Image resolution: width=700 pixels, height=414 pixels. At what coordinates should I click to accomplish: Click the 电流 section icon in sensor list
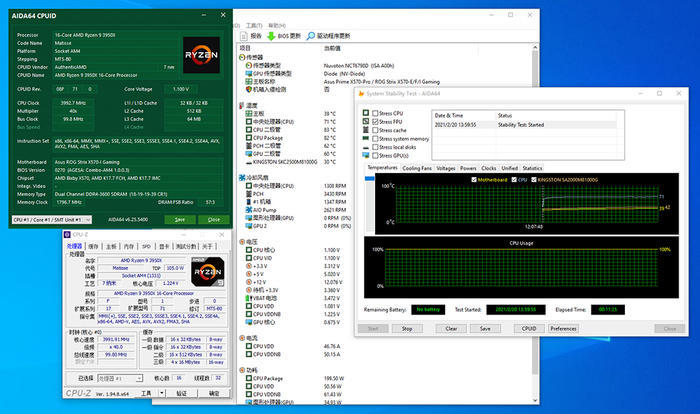[x=242, y=338]
